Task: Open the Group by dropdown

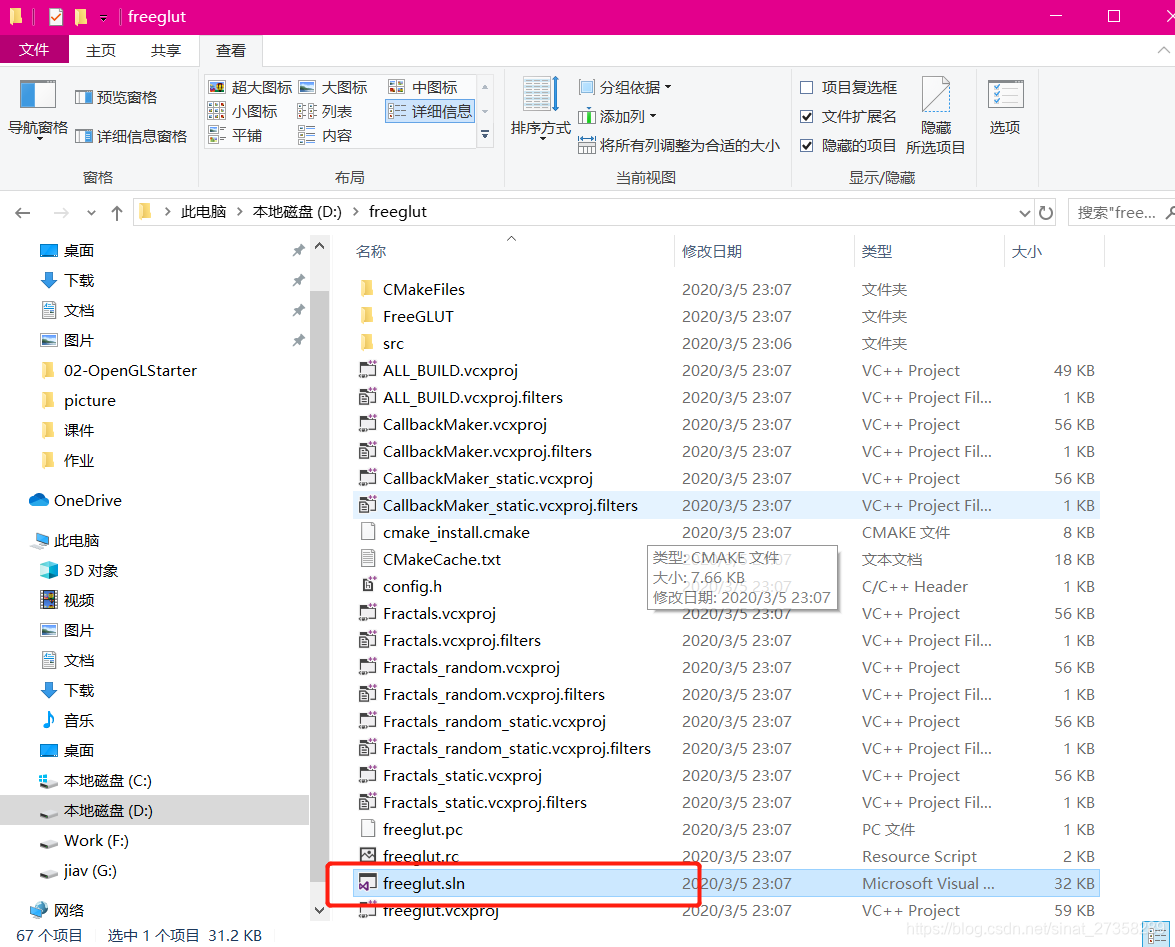Action: click(625, 88)
